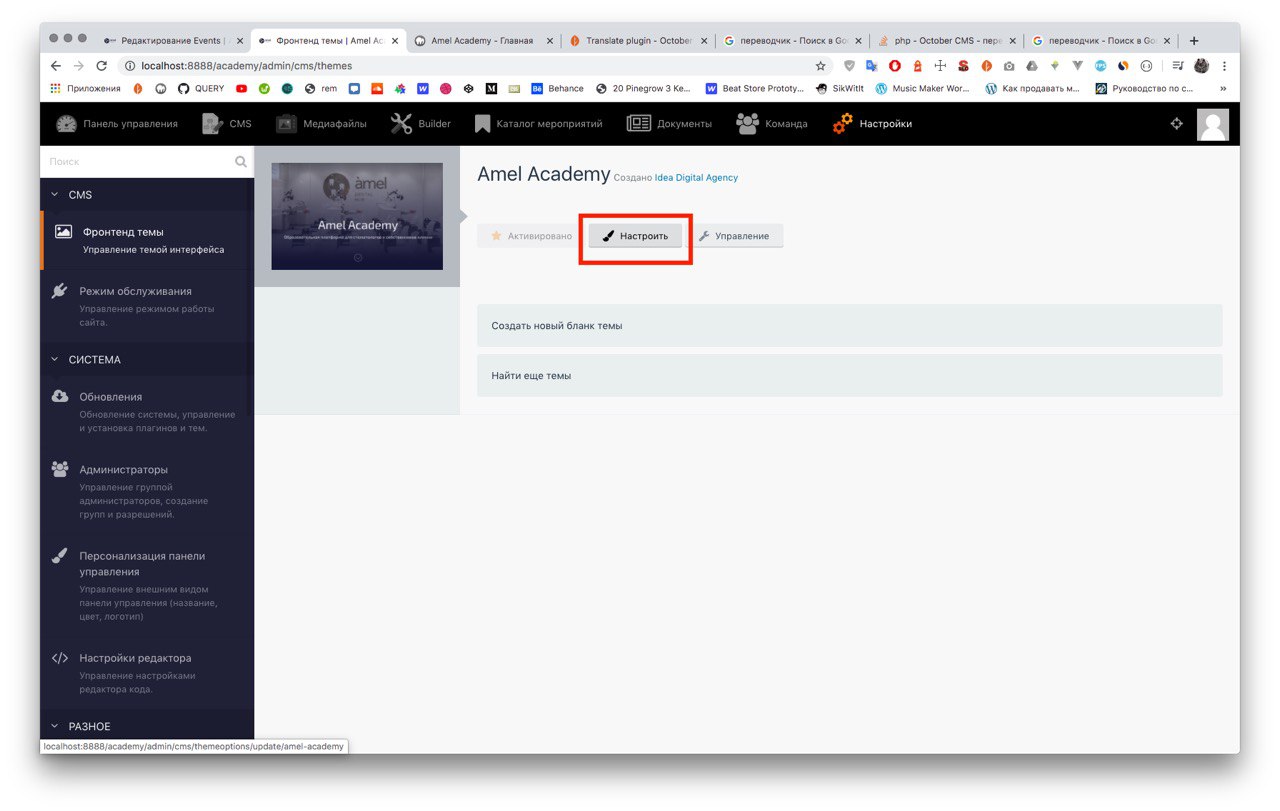Open Команда in the top navigation
The width and height of the screenshot is (1280, 811).
point(771,124)
